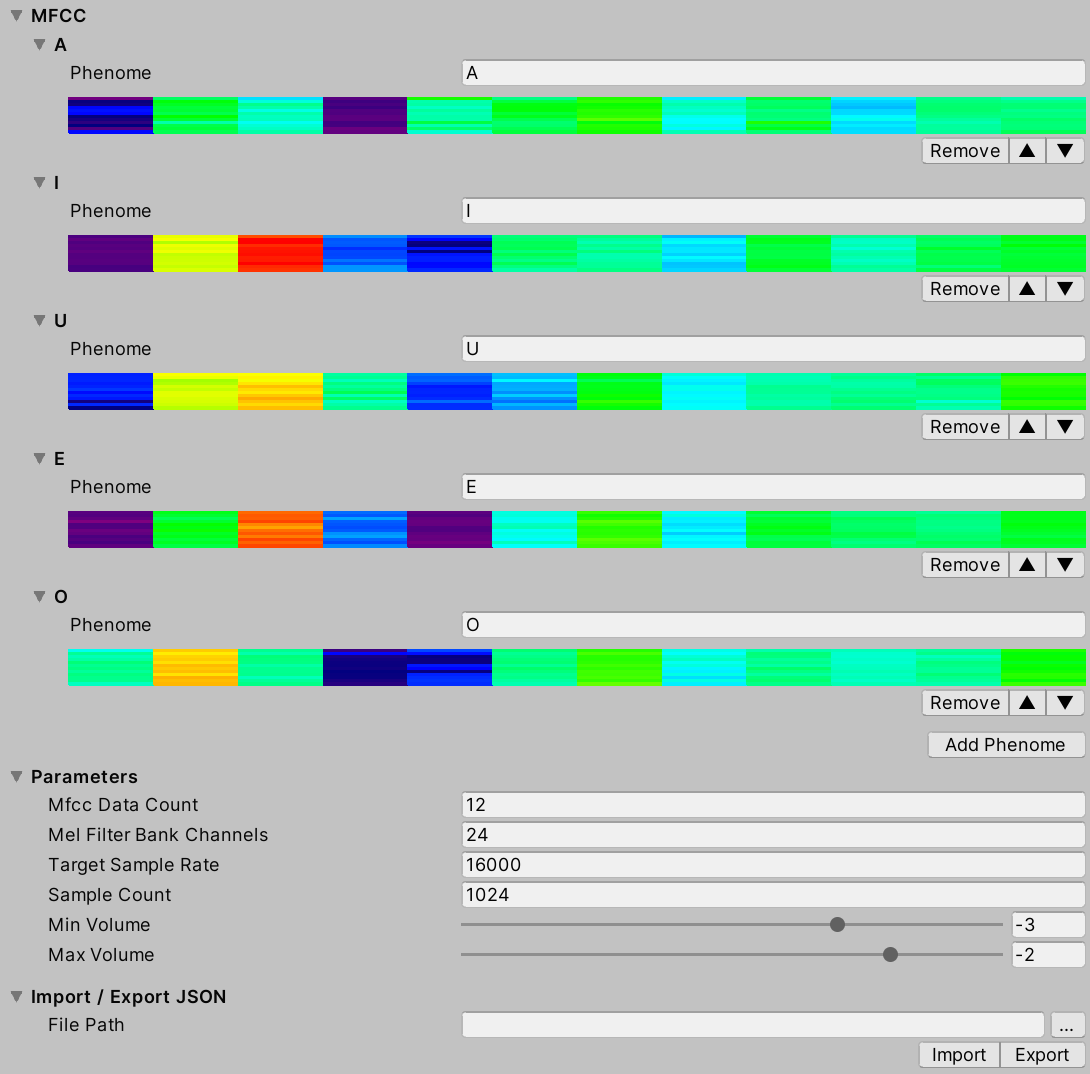
Task: Click the O phoneme MFCC color bar
Action: point(576,667)
